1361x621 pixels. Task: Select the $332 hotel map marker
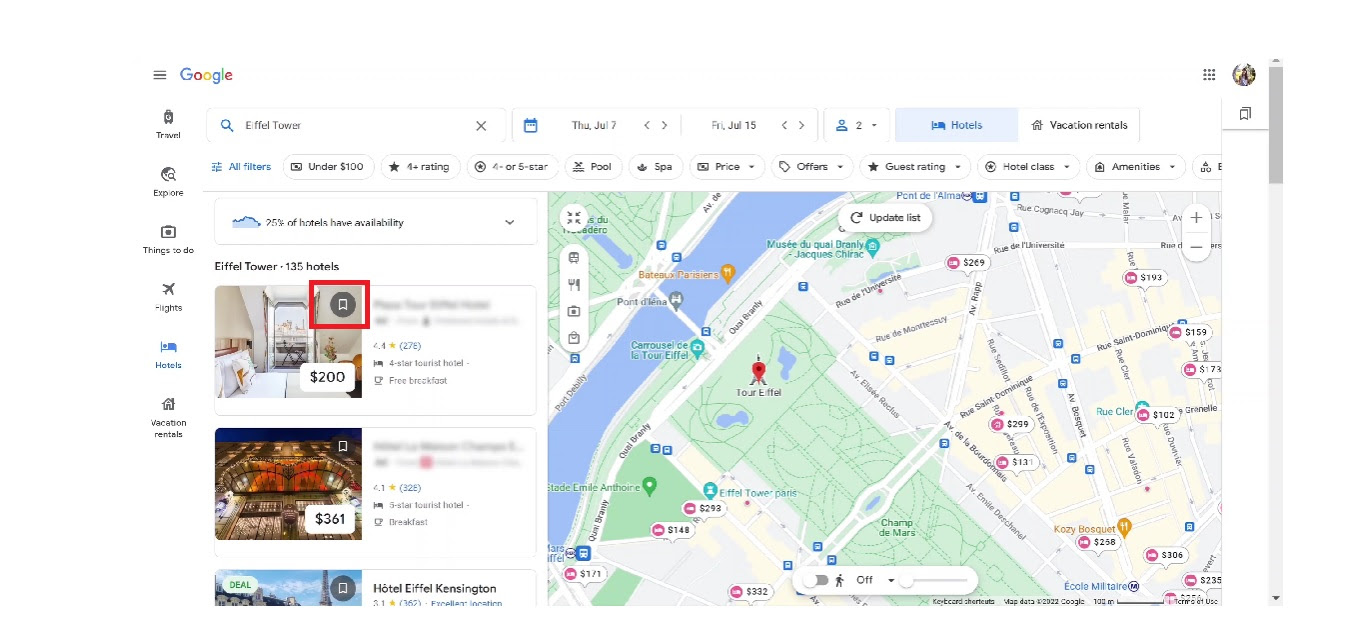750,592
